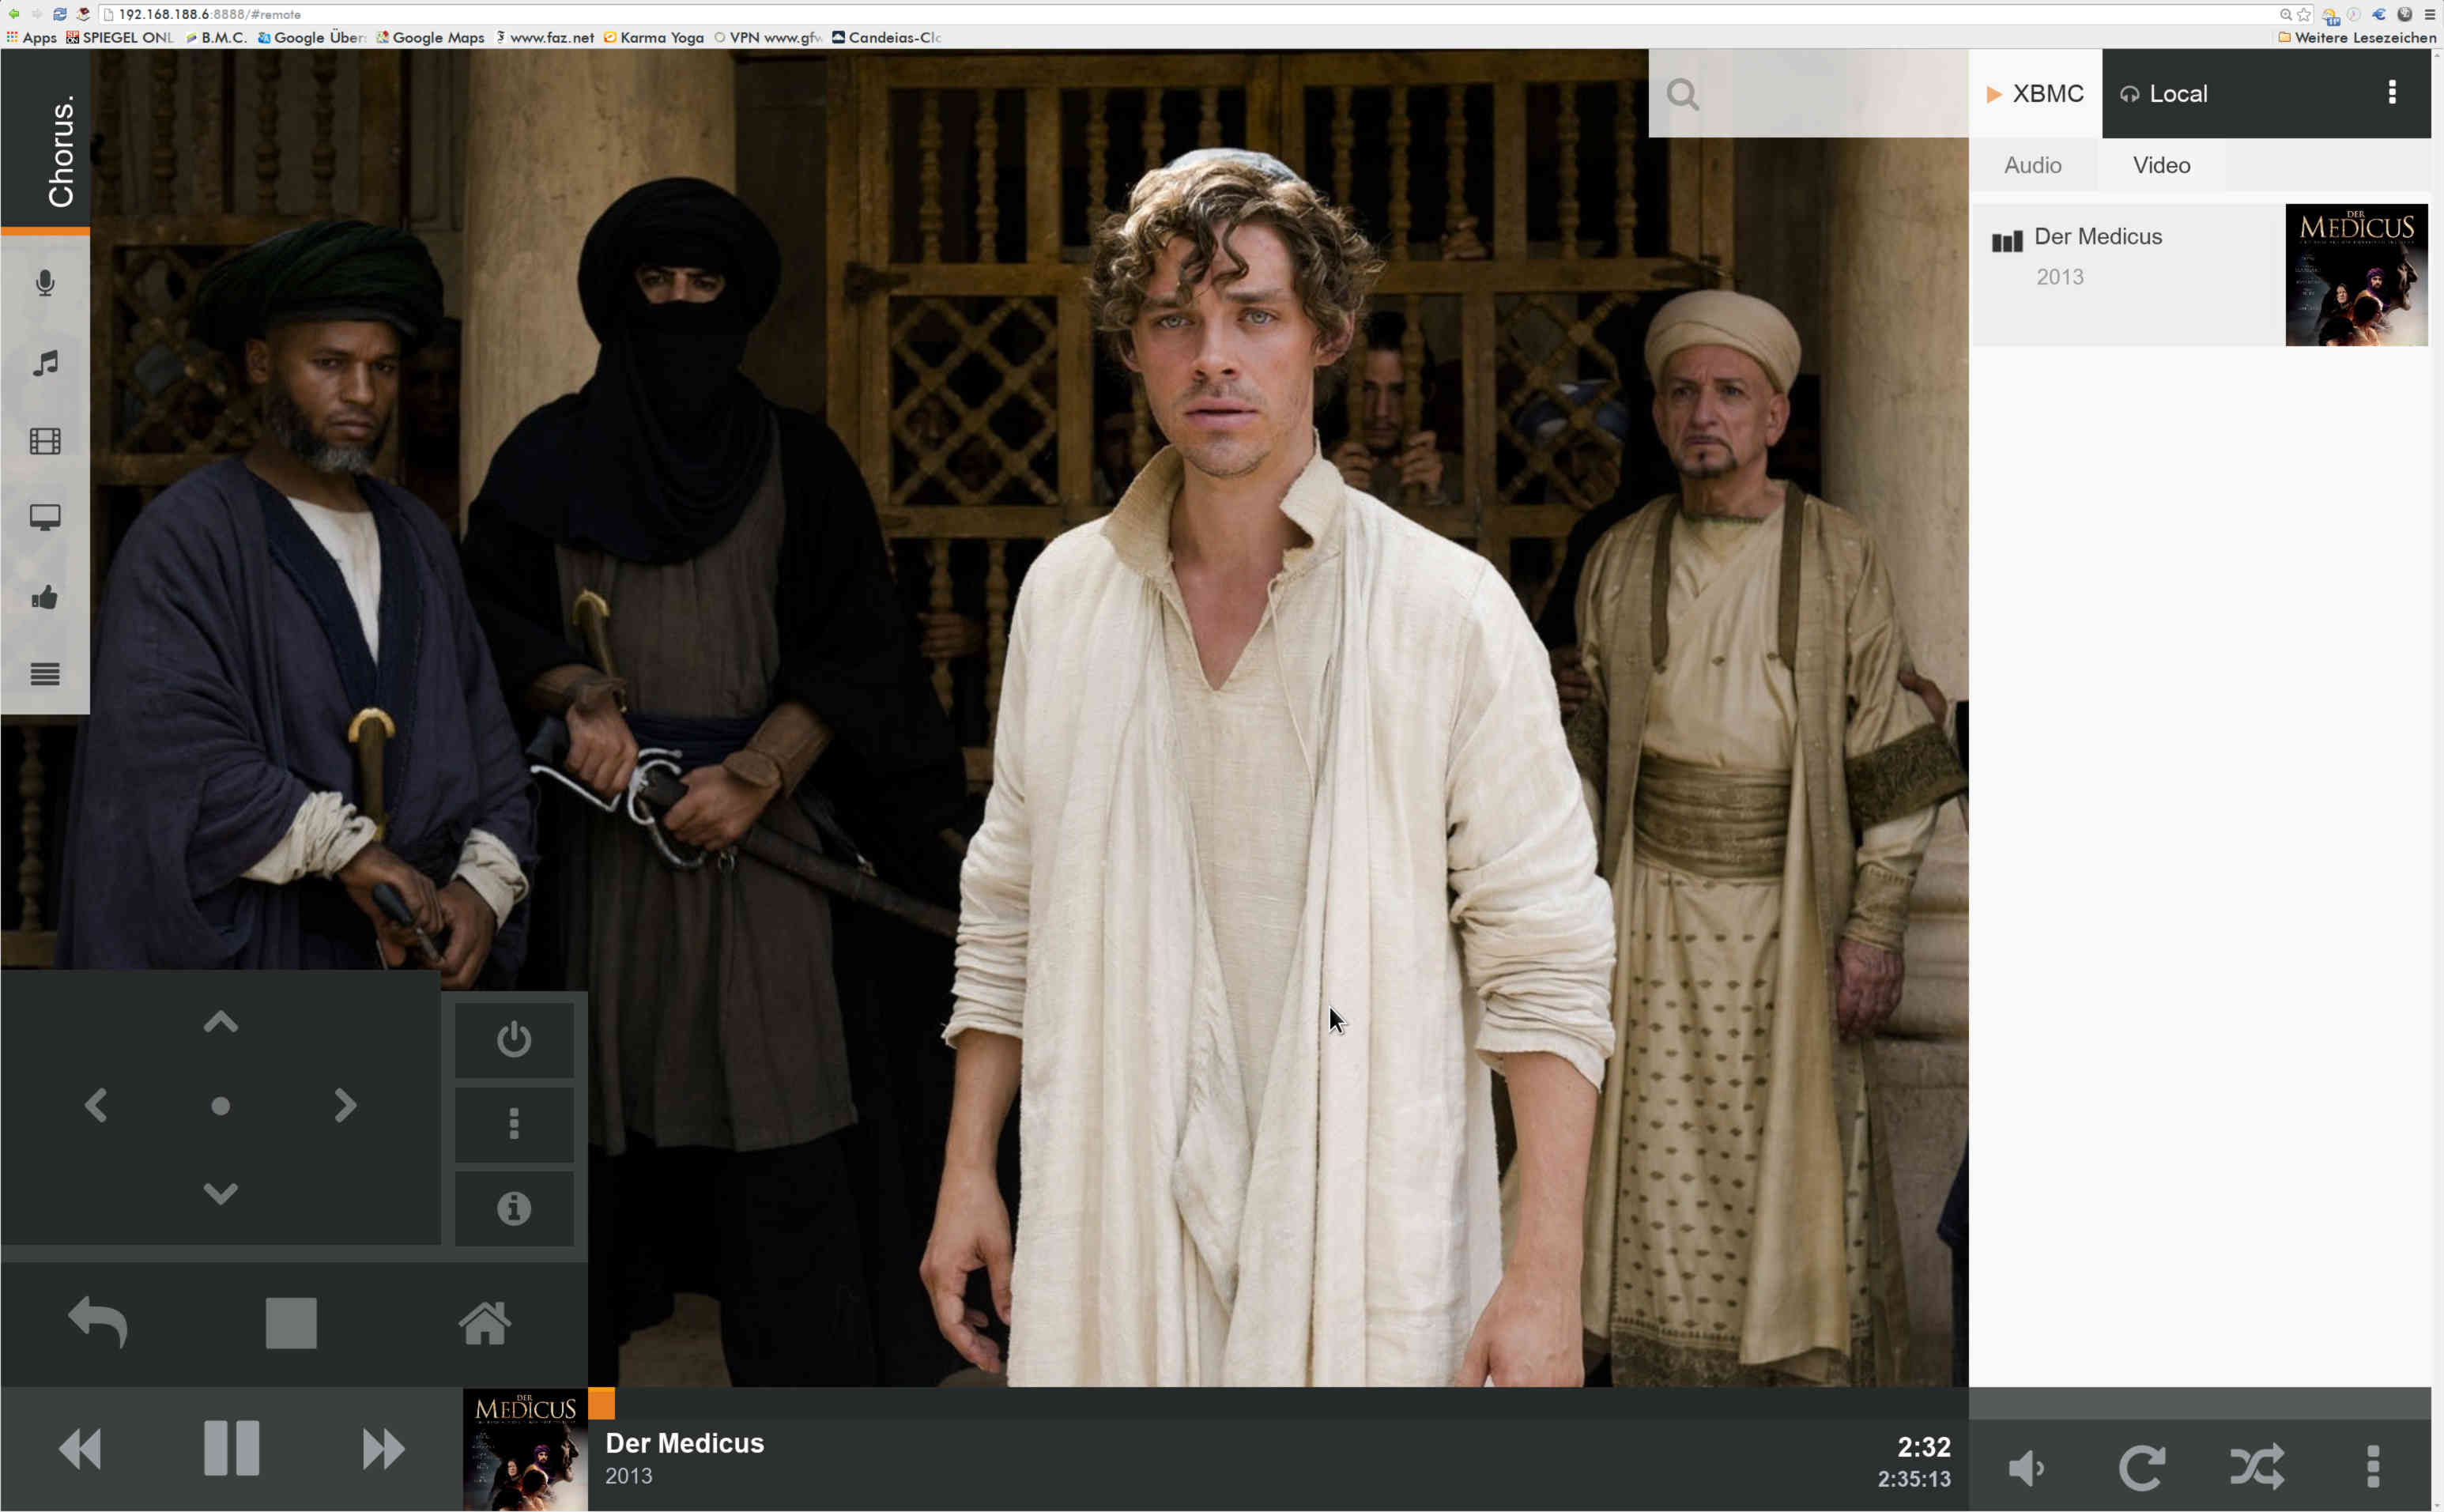Open the TV shows monitor icon
This screenshot has height=1512, width=2444.
45,518
